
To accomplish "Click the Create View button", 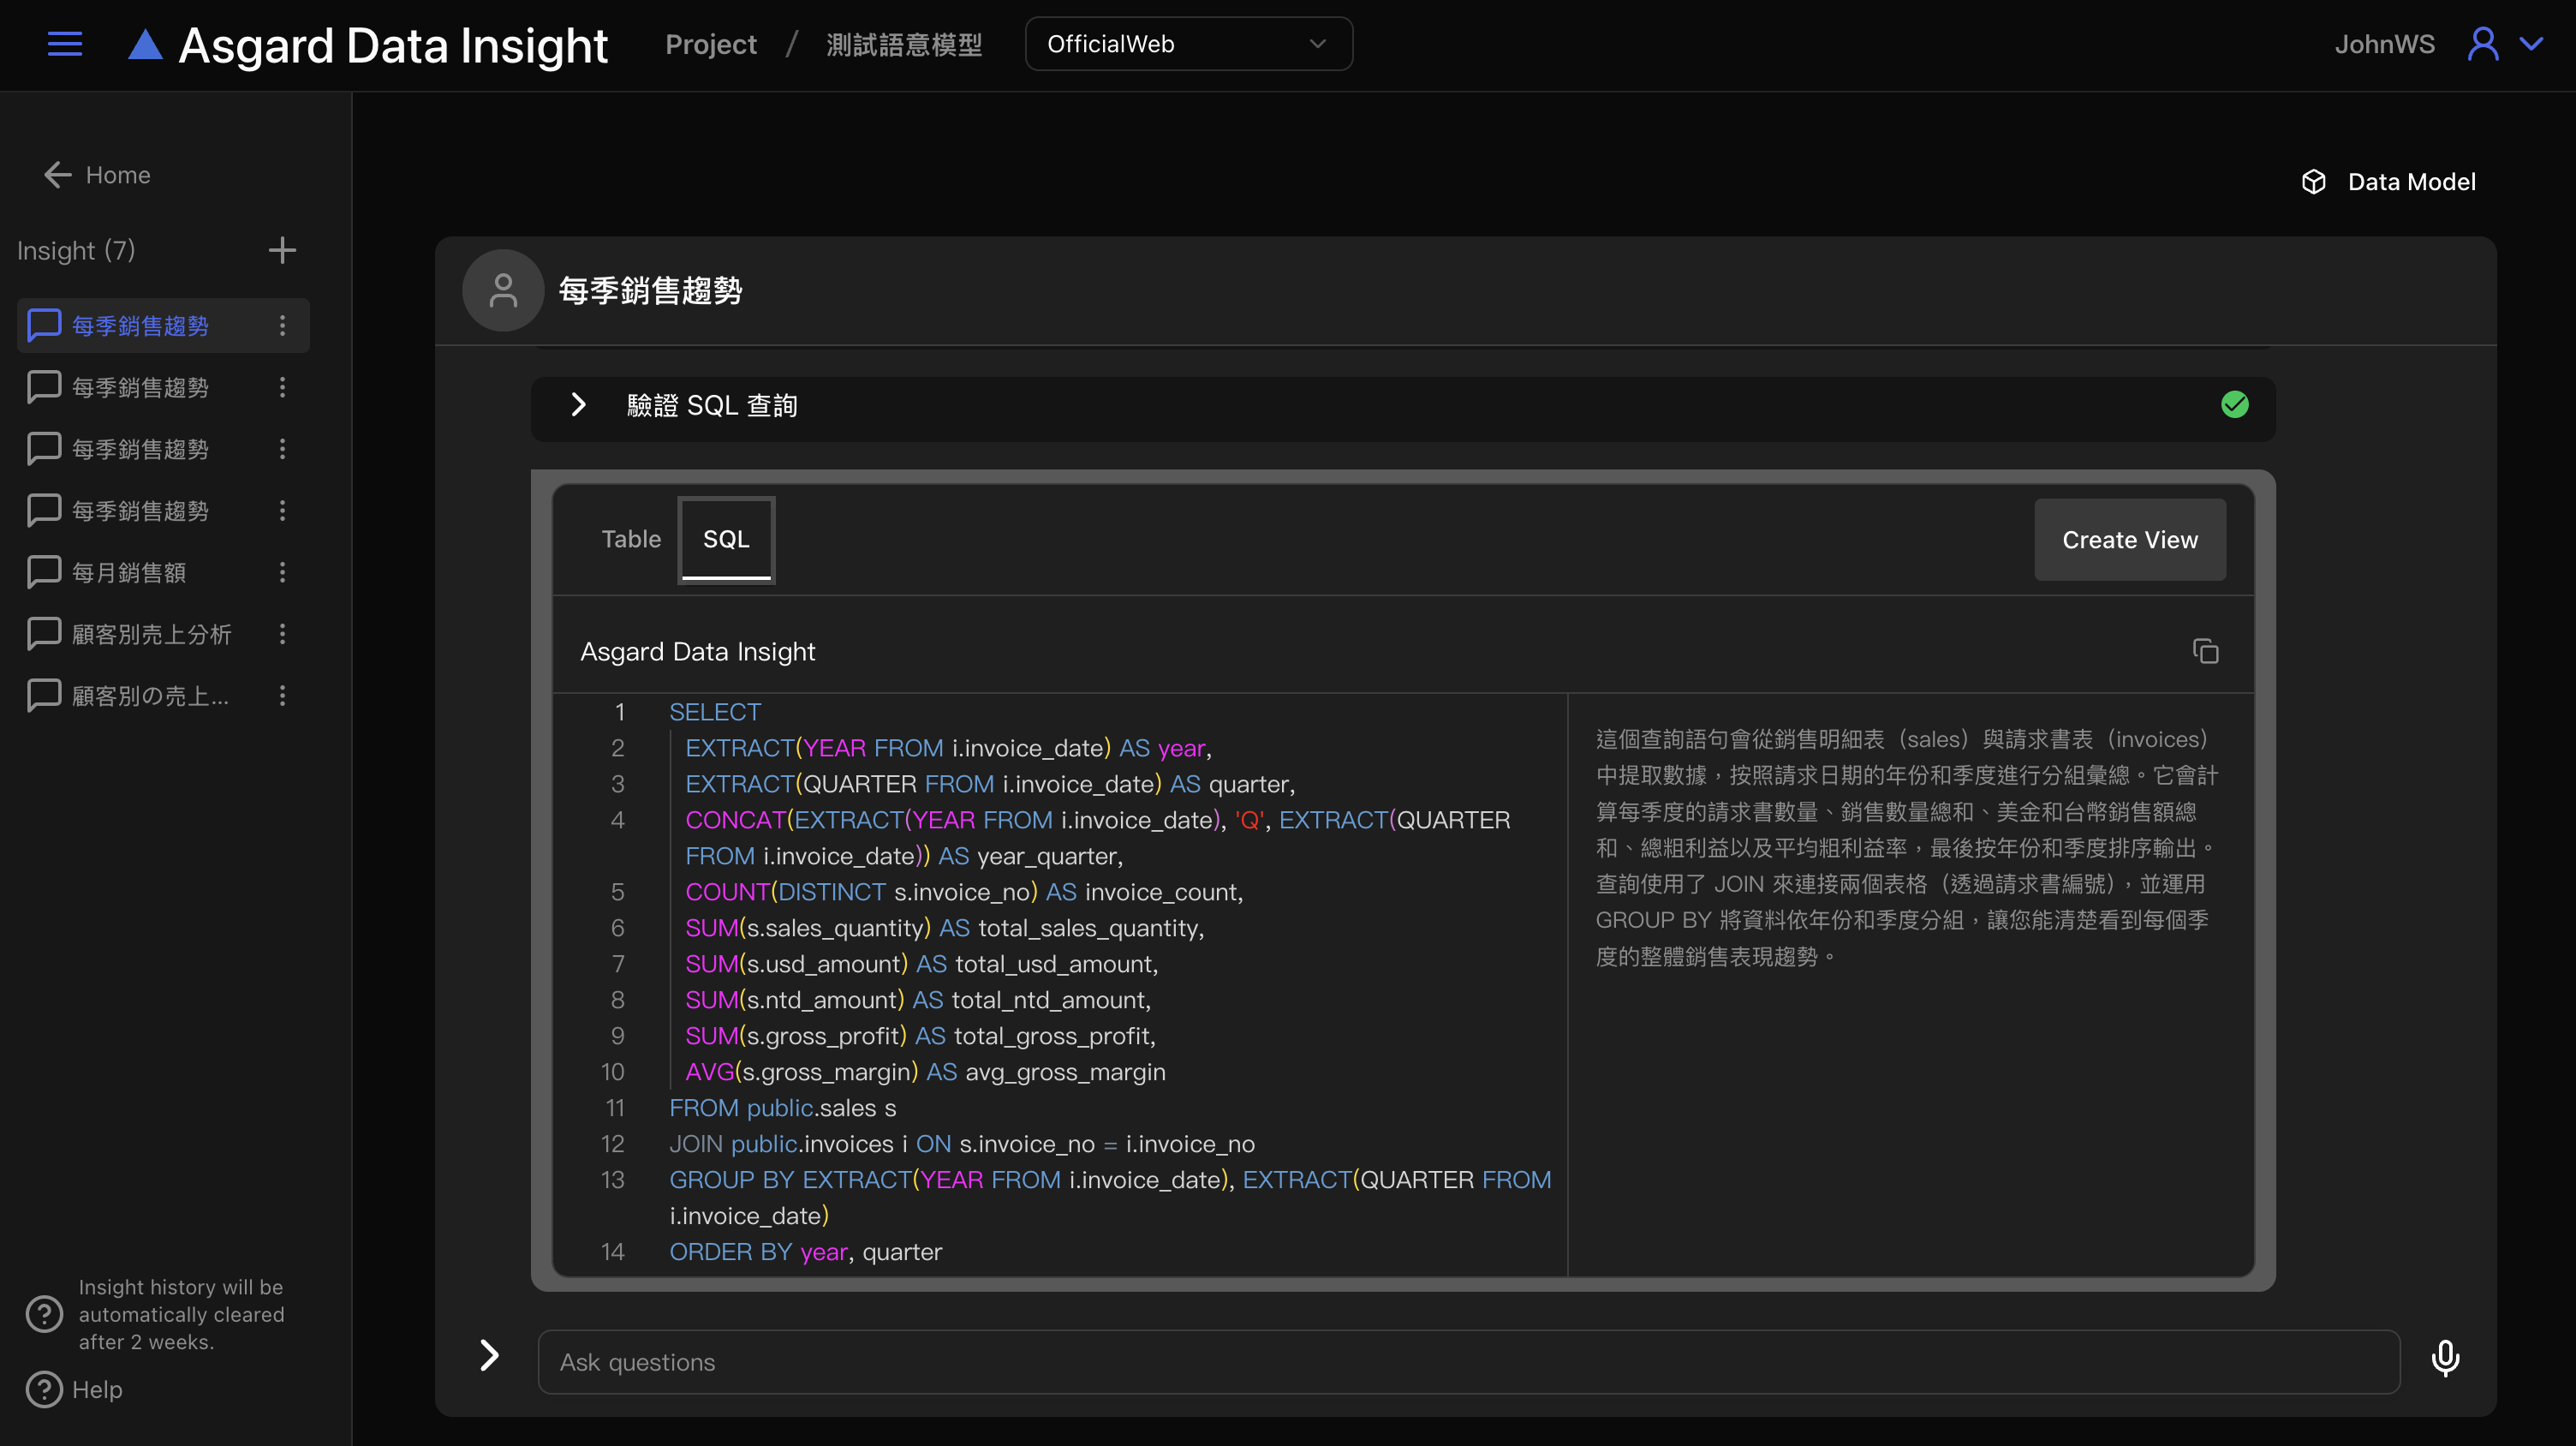I will pos(2129,539).
